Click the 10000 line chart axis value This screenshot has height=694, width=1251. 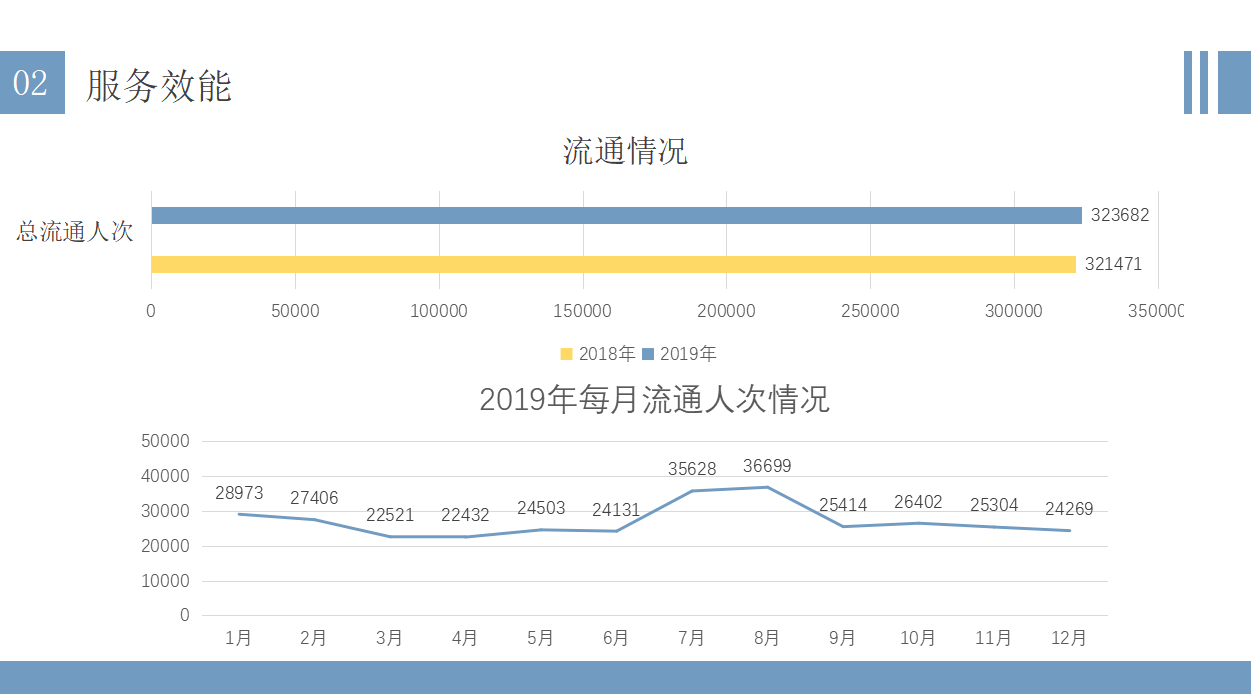click(165, 581)
